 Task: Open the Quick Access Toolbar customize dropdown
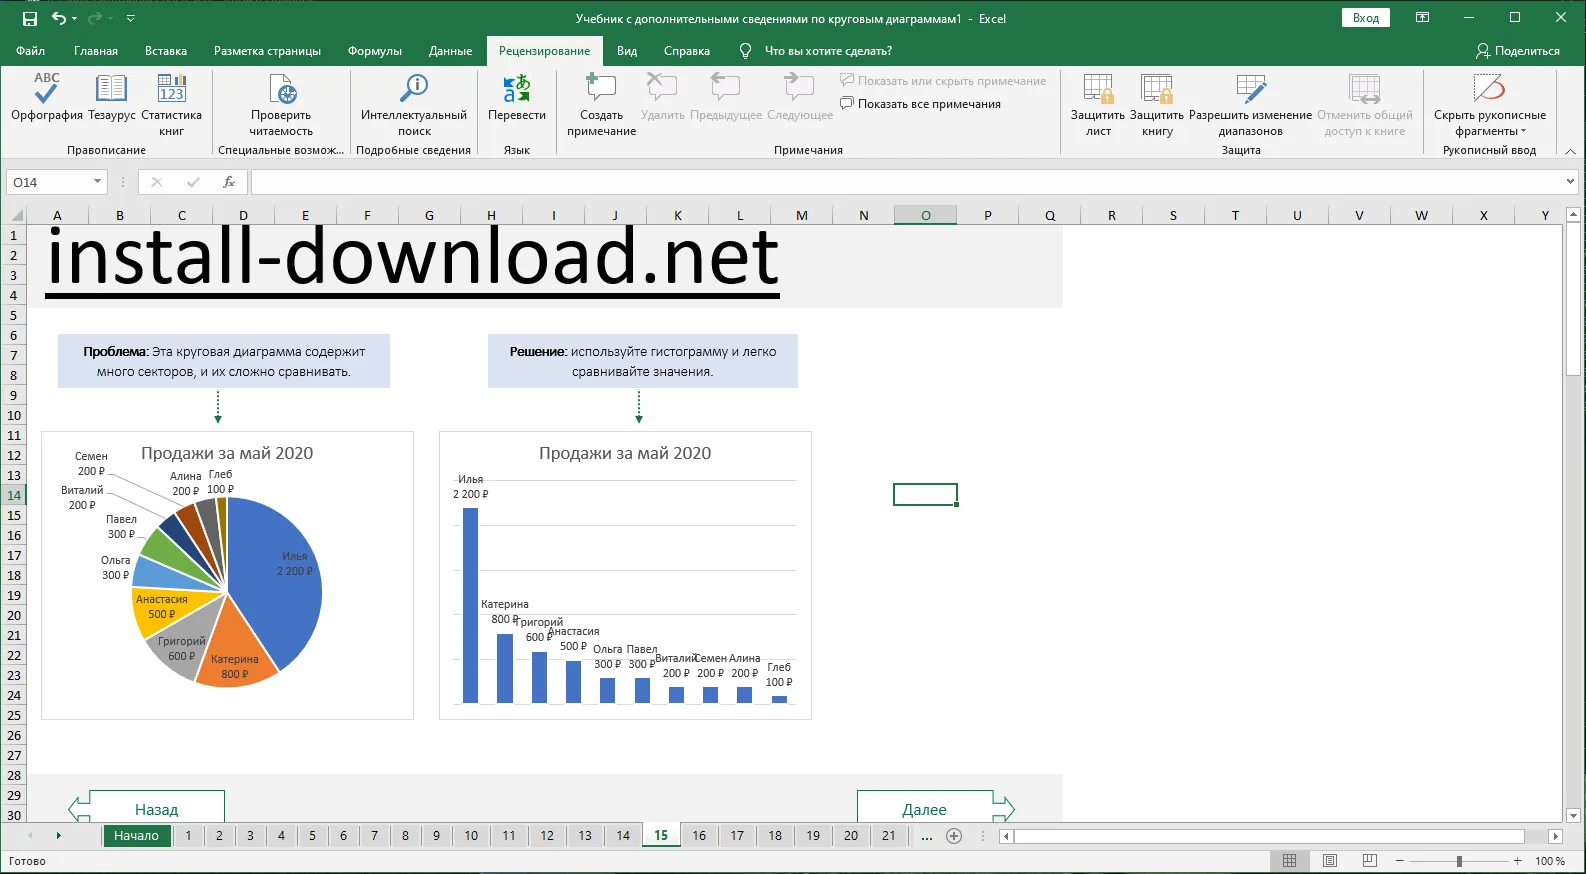click(x=131, y=18)
